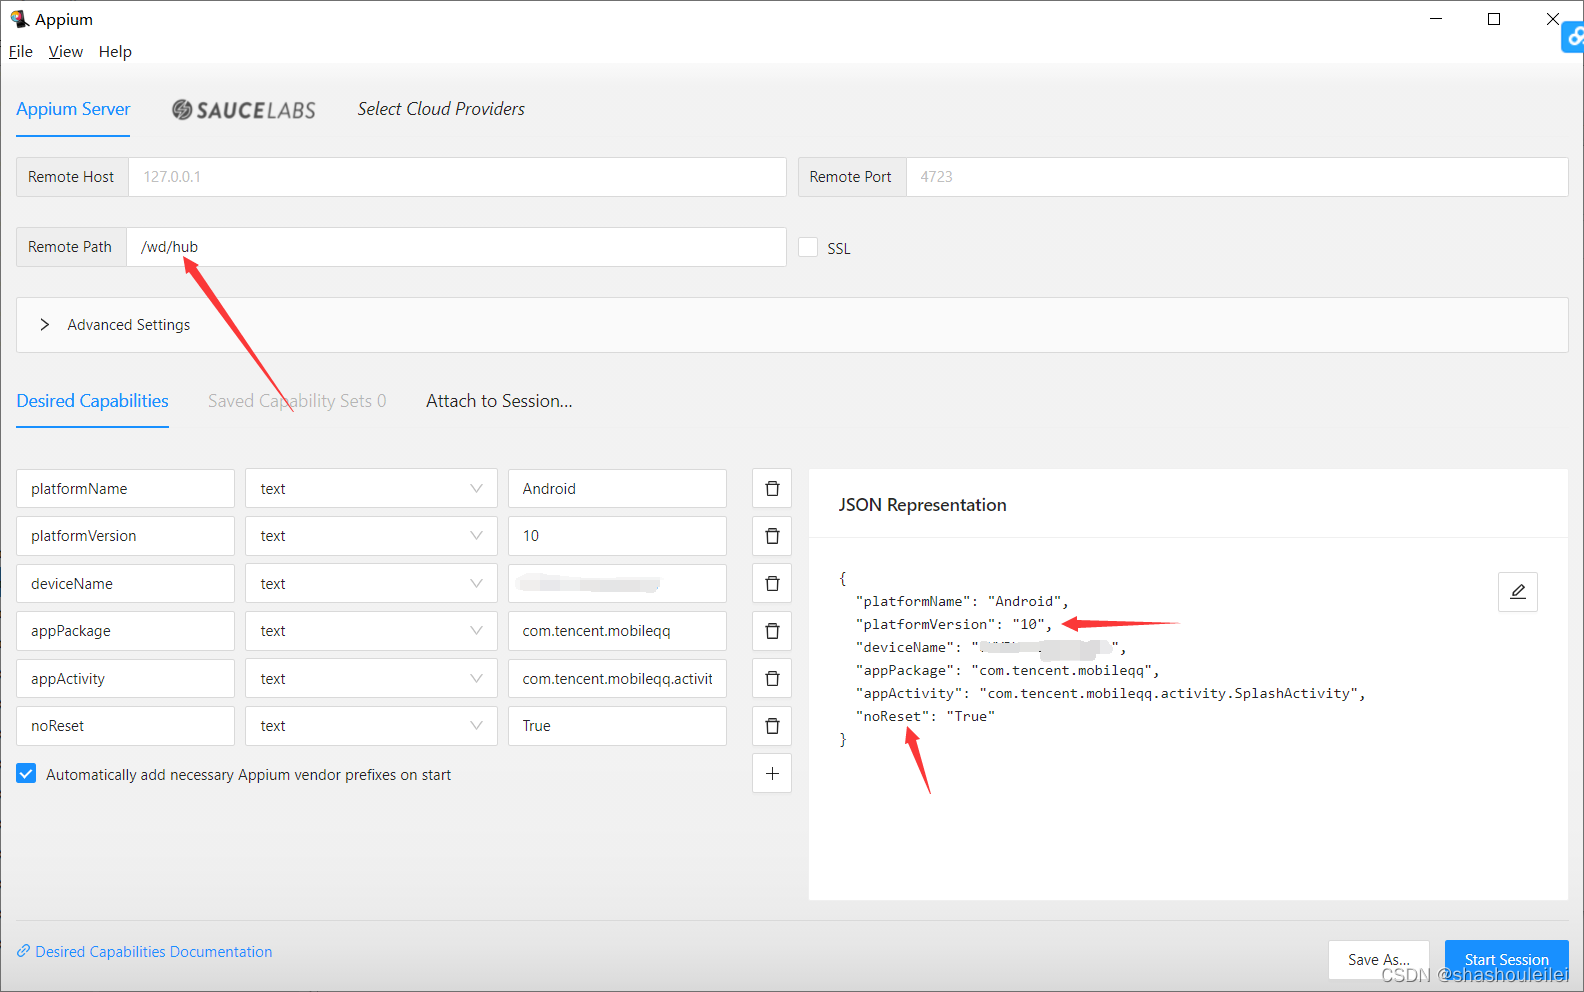Screen dimensions: 1584x992
Task: Add a new capability with plus button
Action: [772, 773]
